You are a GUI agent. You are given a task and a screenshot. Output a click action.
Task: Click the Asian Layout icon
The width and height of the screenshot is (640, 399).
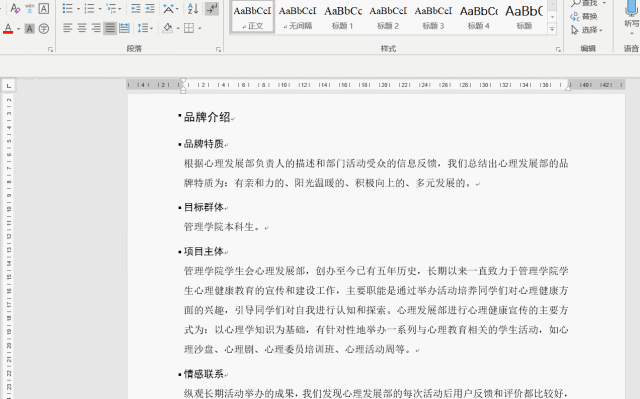click(168, 9)
